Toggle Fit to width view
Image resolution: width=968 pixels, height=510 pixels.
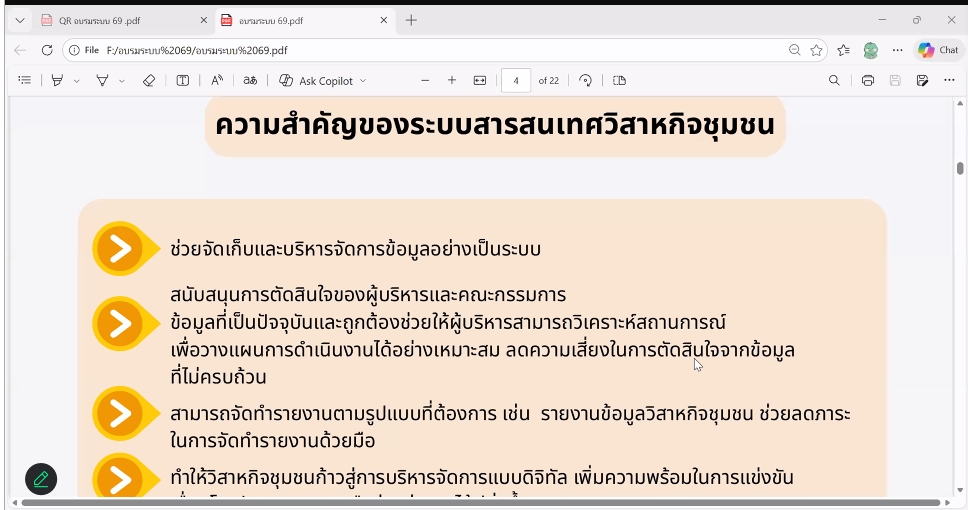tap(480, 80)
